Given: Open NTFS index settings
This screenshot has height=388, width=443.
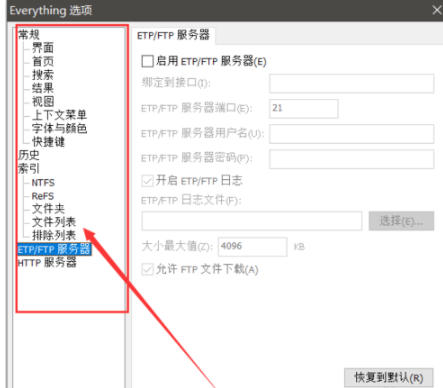Looking at the screenshot, I should (x=43, y=183).
